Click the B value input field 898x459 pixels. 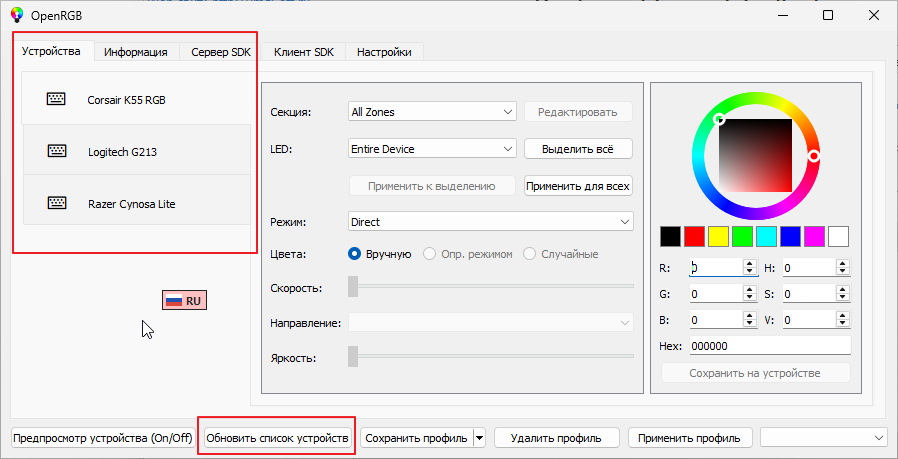[x=716, y=320]
